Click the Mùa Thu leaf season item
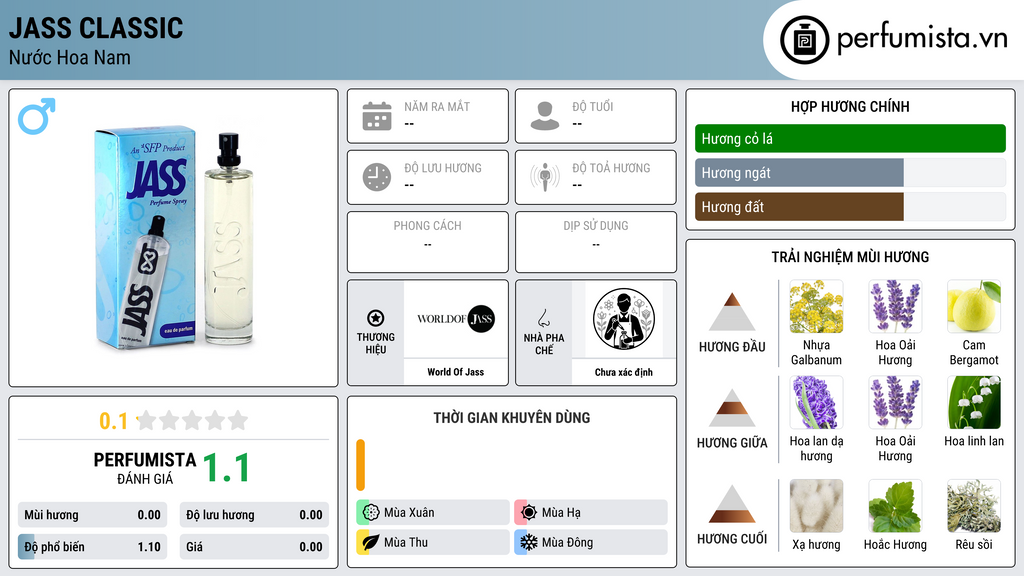Image resolution: width=1024 pixels, height=576 pixels. pyautogui.click(x=433, y=542)
